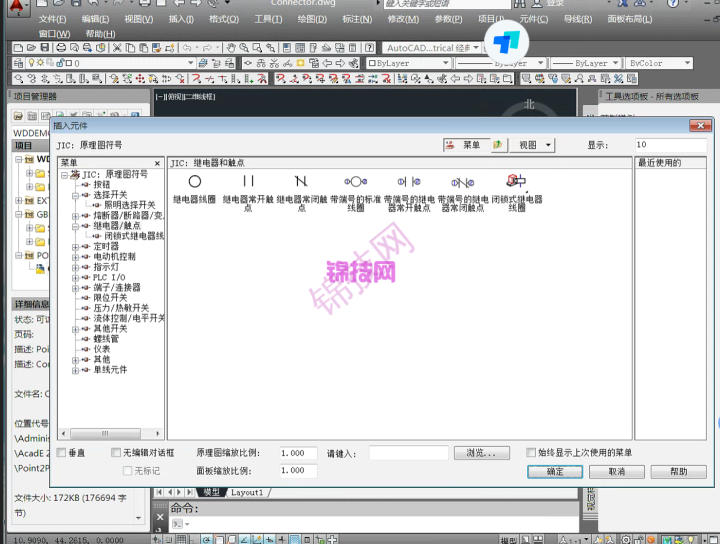Open the 视图 dropdown in dialog
This screenshot has width=720, height=544.
tap(533, 145)
